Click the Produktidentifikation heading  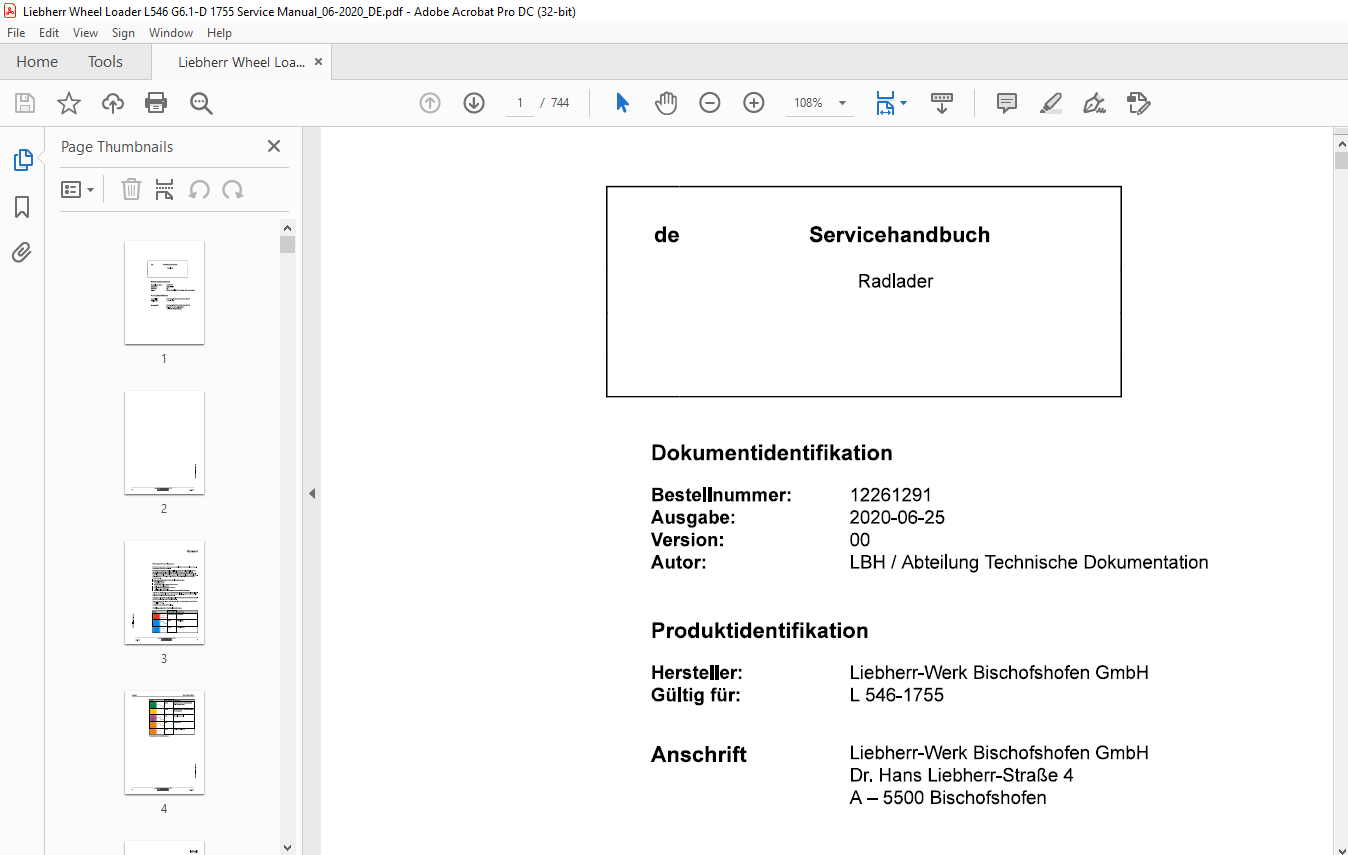pos(759,631)
